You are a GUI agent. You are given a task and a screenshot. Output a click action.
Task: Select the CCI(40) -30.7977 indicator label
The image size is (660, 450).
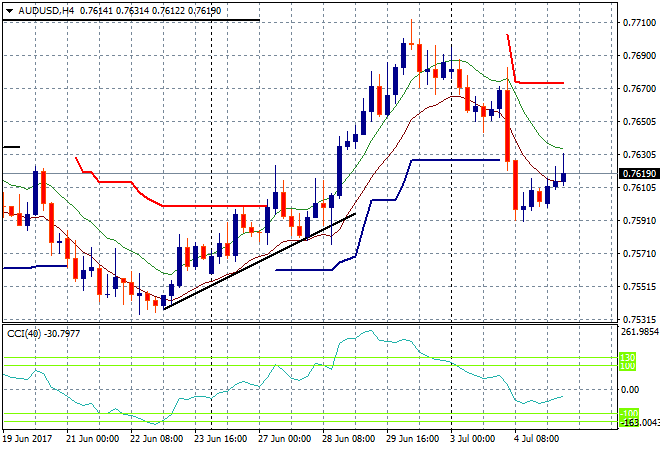44,334
